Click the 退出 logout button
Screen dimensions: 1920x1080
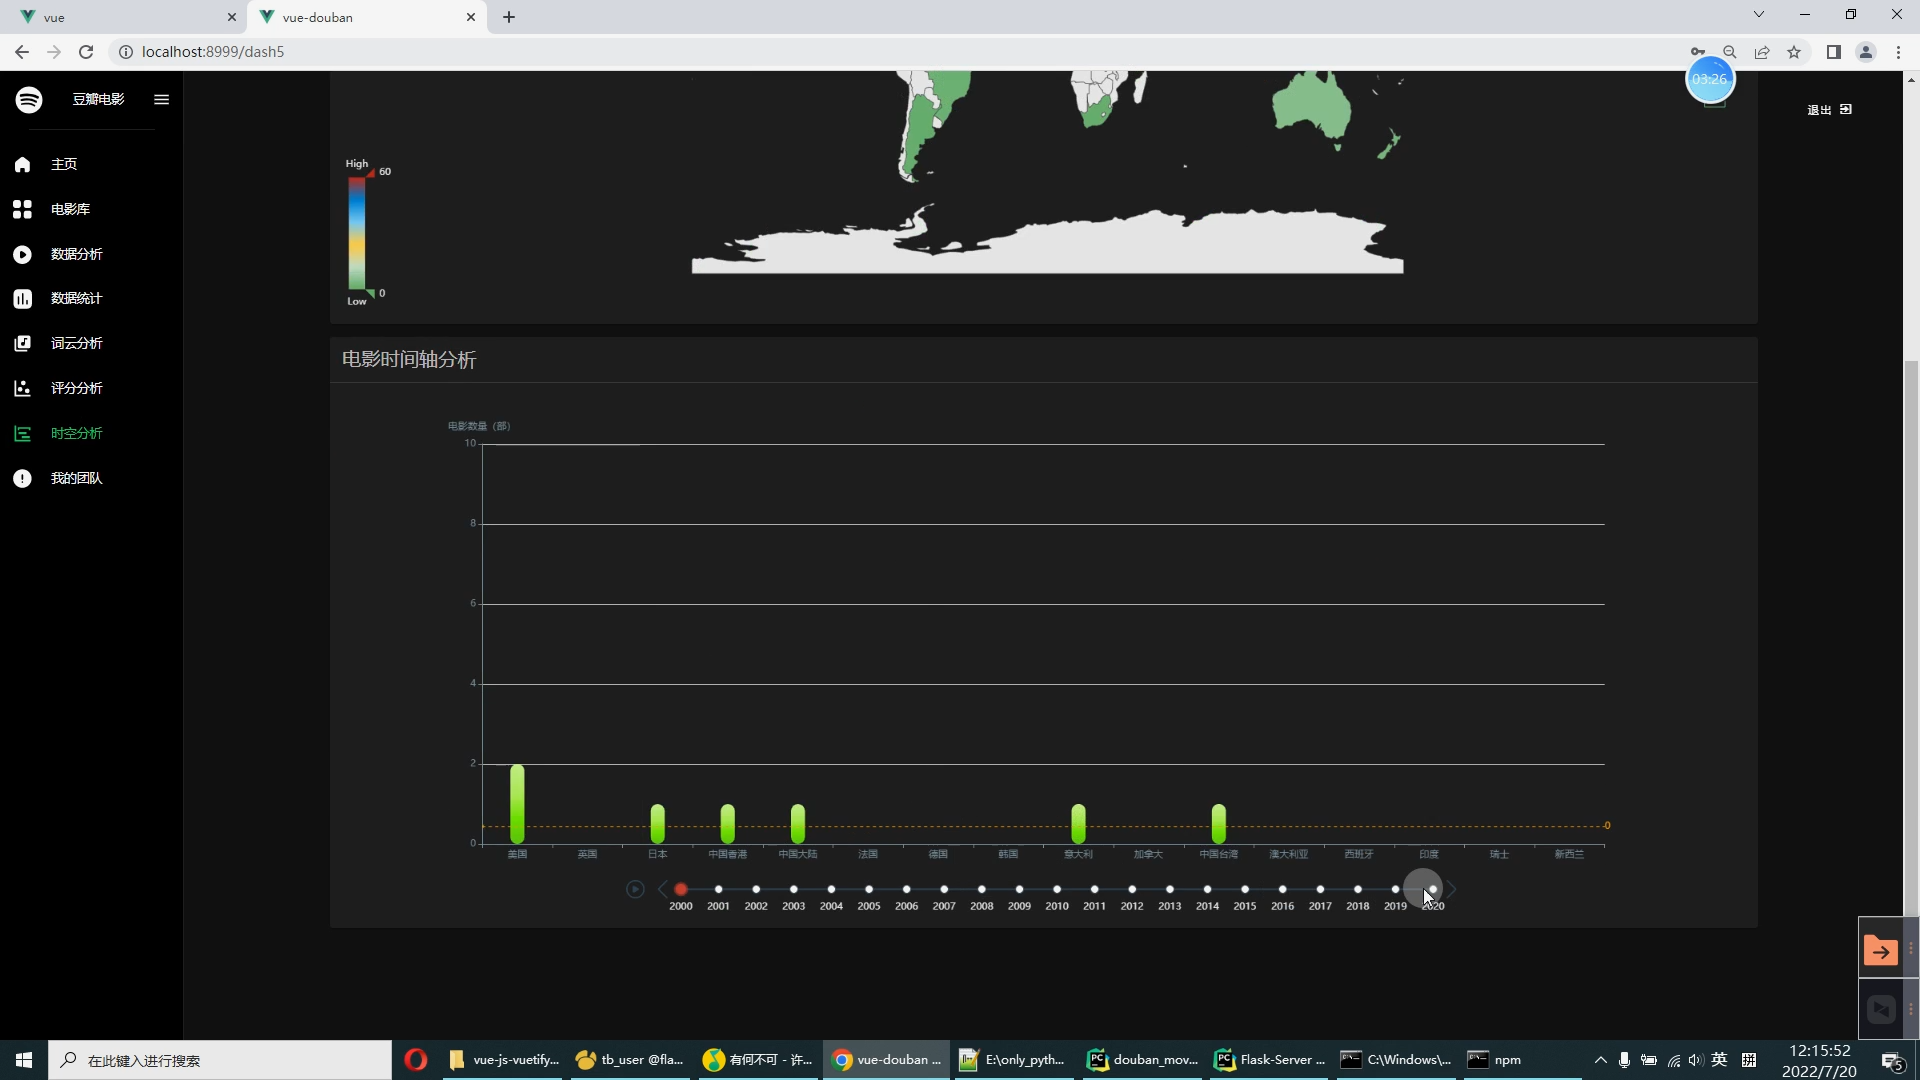[1829, 110]
